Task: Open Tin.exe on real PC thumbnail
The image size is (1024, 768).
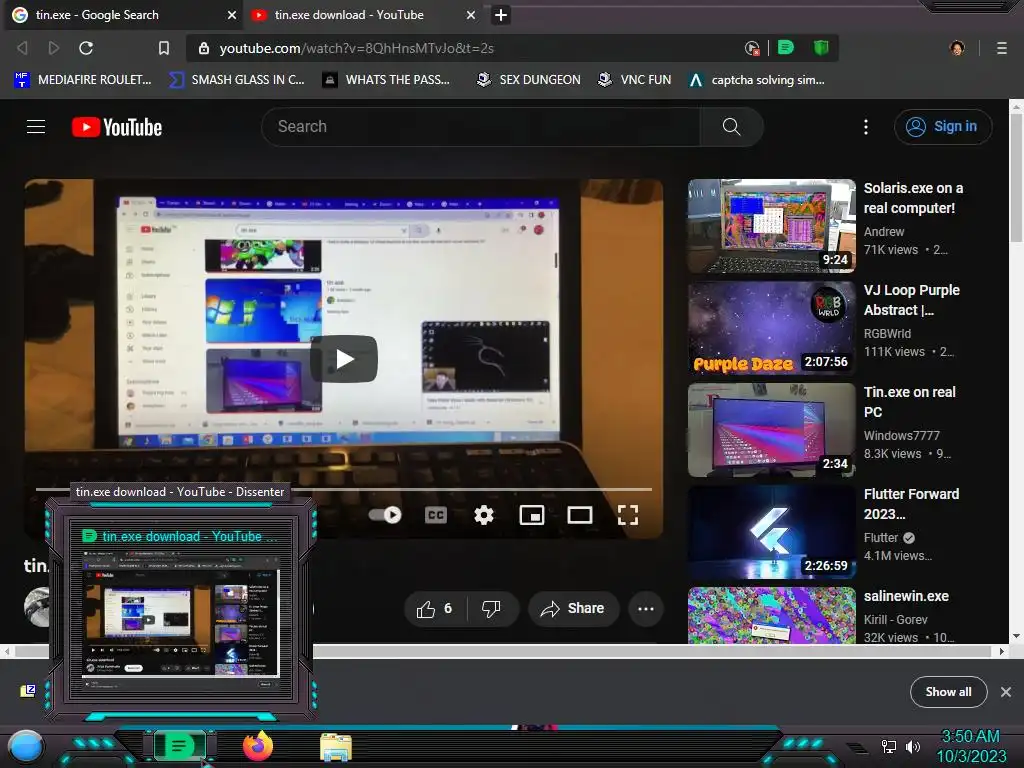Action: tap(771, 430)
